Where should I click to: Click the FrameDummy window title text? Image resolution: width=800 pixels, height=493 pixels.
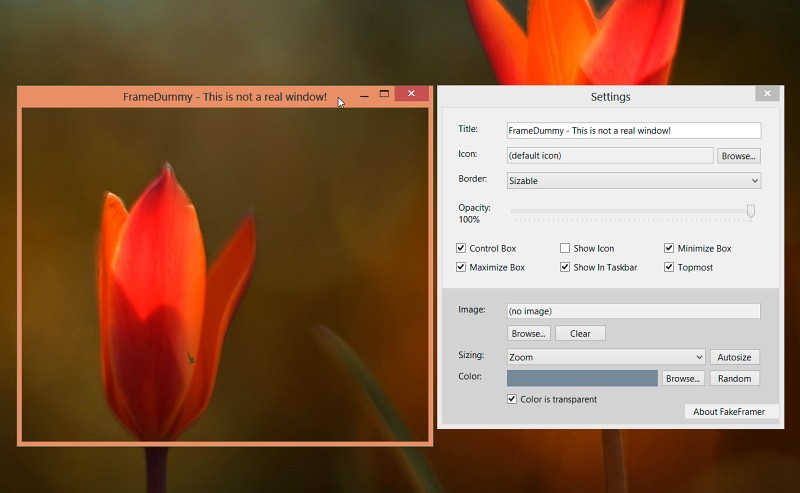click(225, 97)
